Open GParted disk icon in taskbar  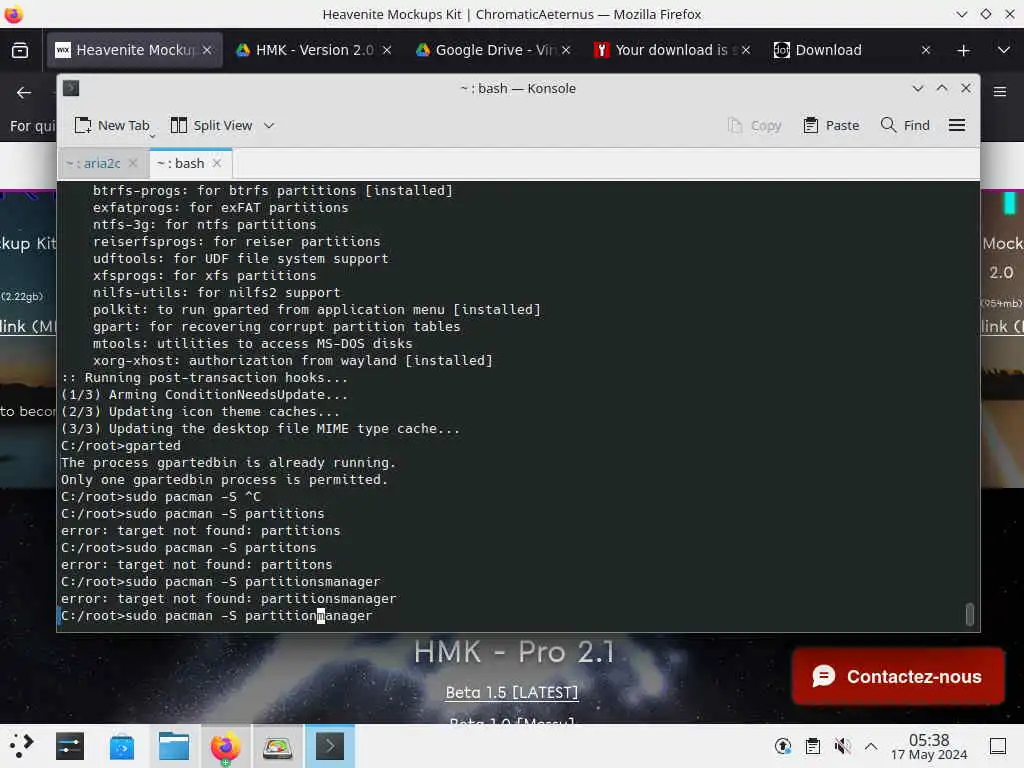(x=278, y=746)
